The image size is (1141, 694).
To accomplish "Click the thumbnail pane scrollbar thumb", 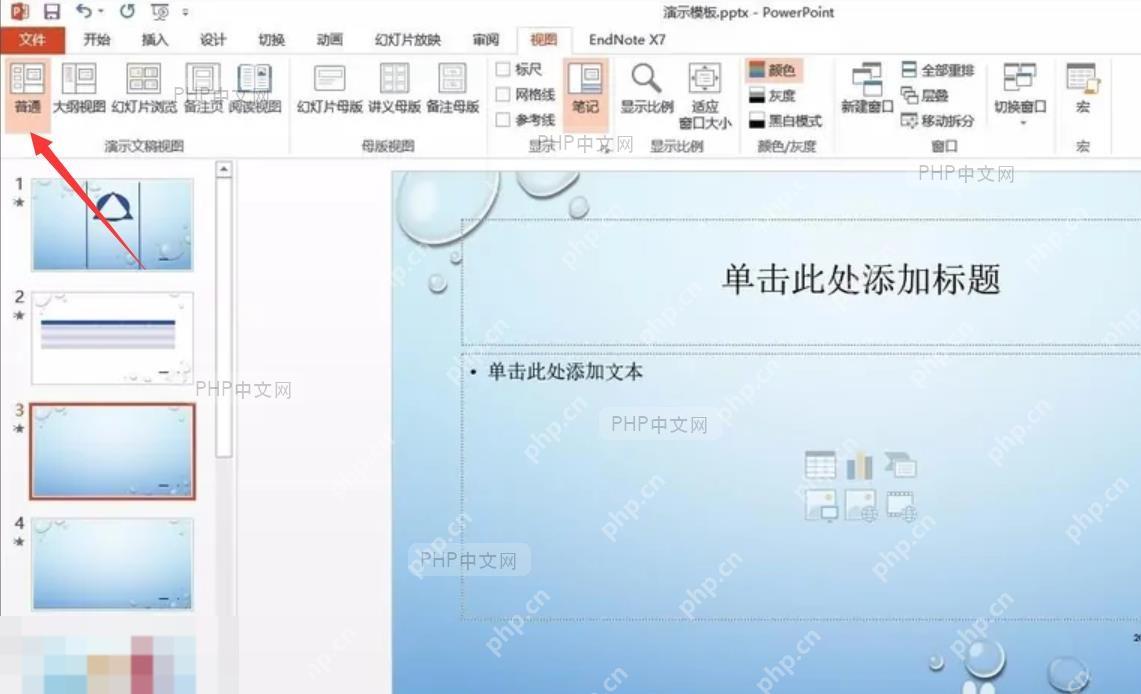I will [224, 318].
